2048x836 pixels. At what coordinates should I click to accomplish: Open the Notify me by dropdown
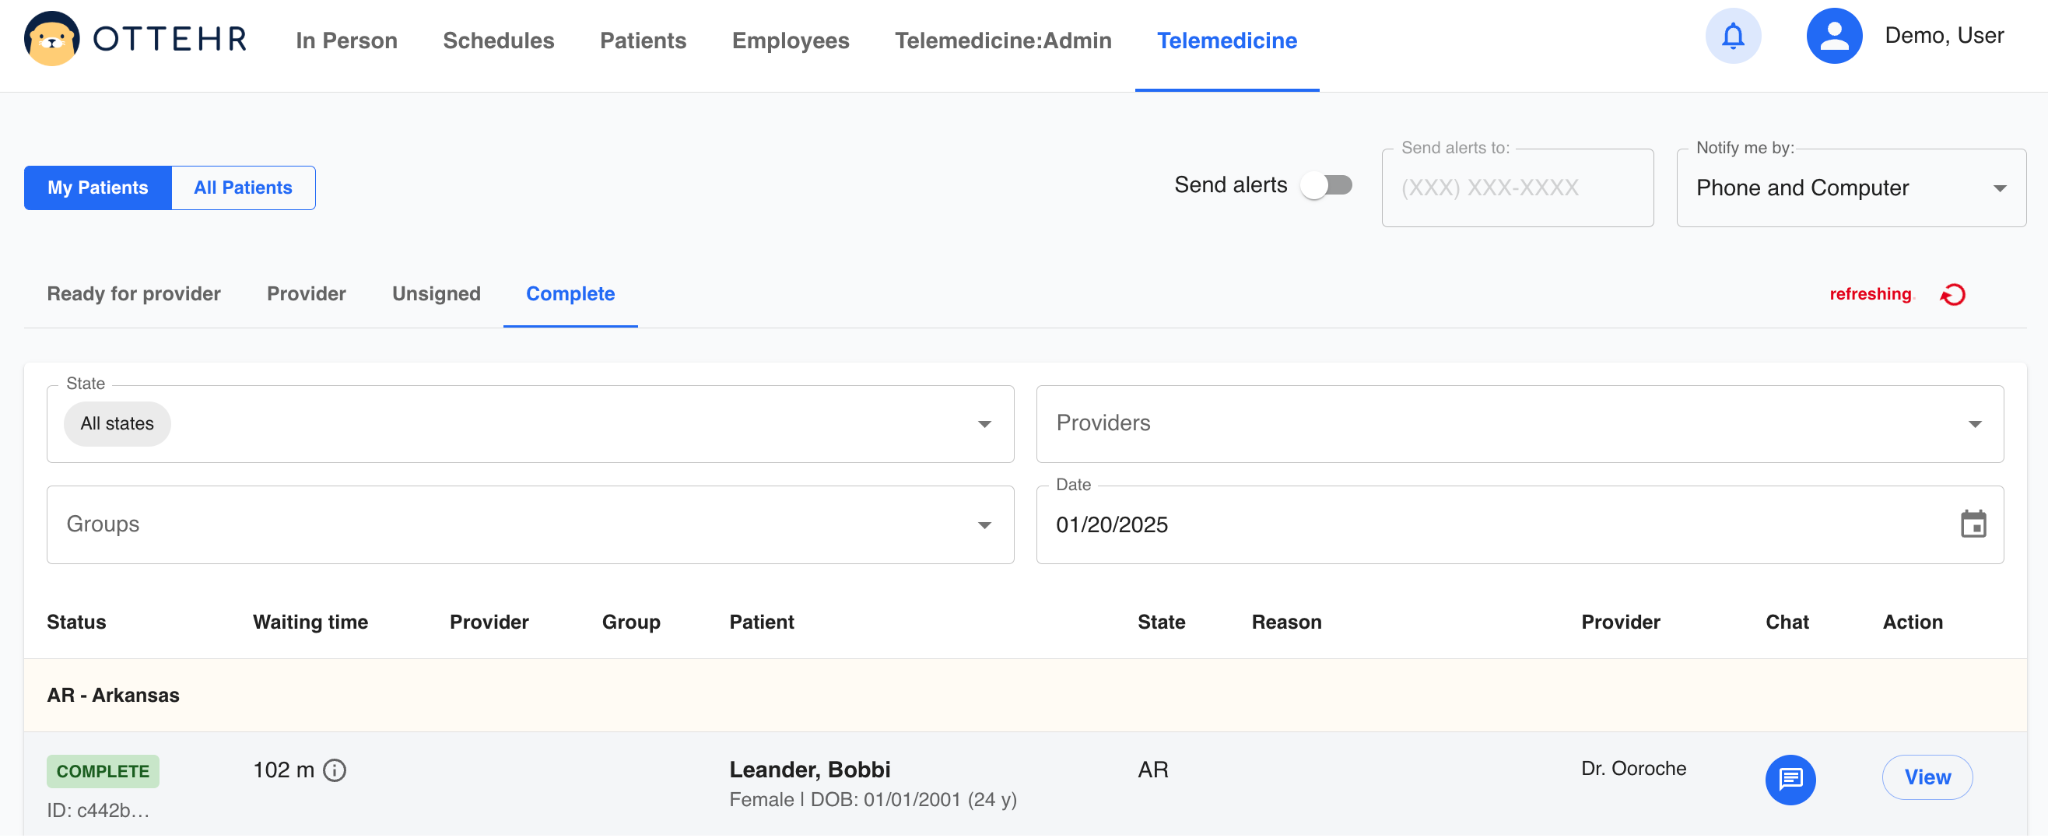point(1999,188)
